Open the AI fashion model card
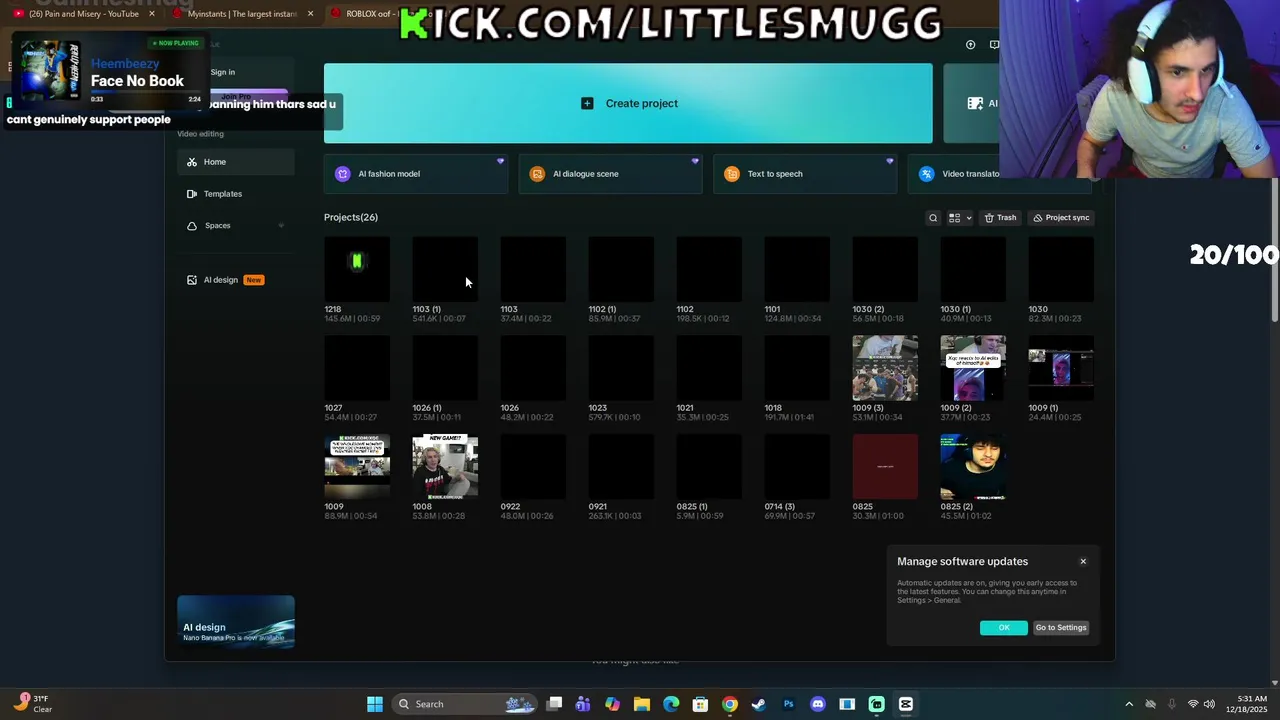1280x720 pixels. (x=416, y=174)
